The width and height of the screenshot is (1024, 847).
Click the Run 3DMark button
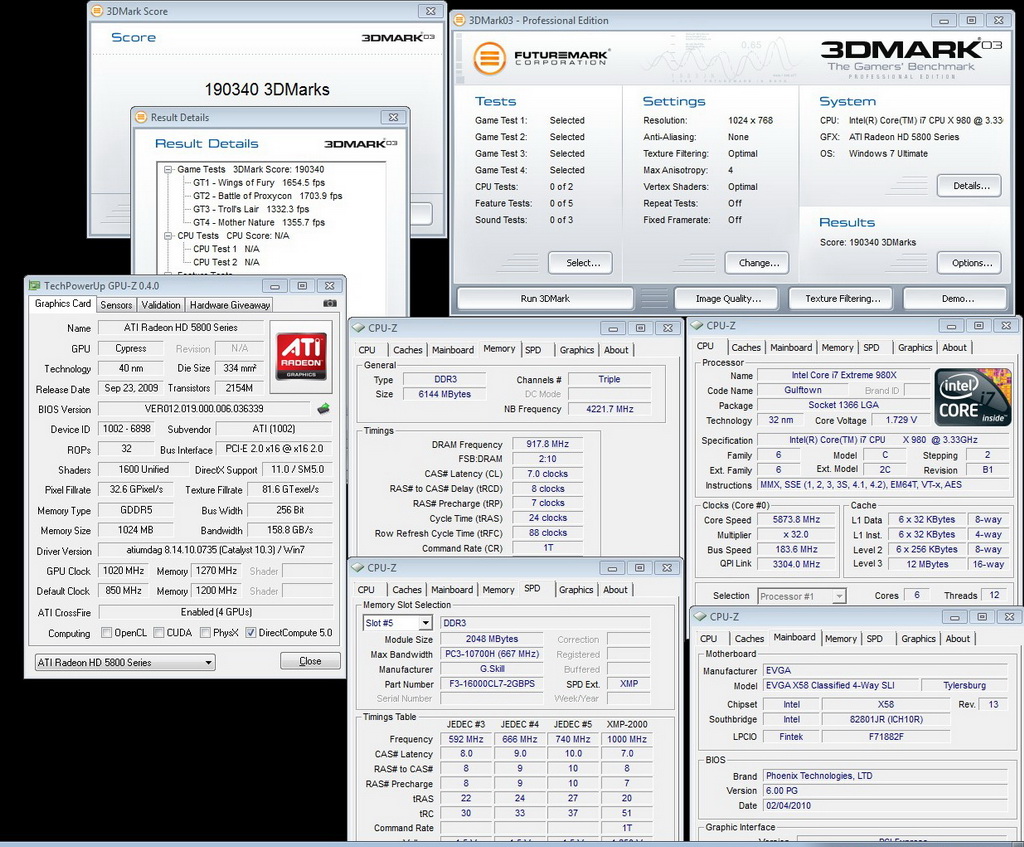click(x=545, y=298)
